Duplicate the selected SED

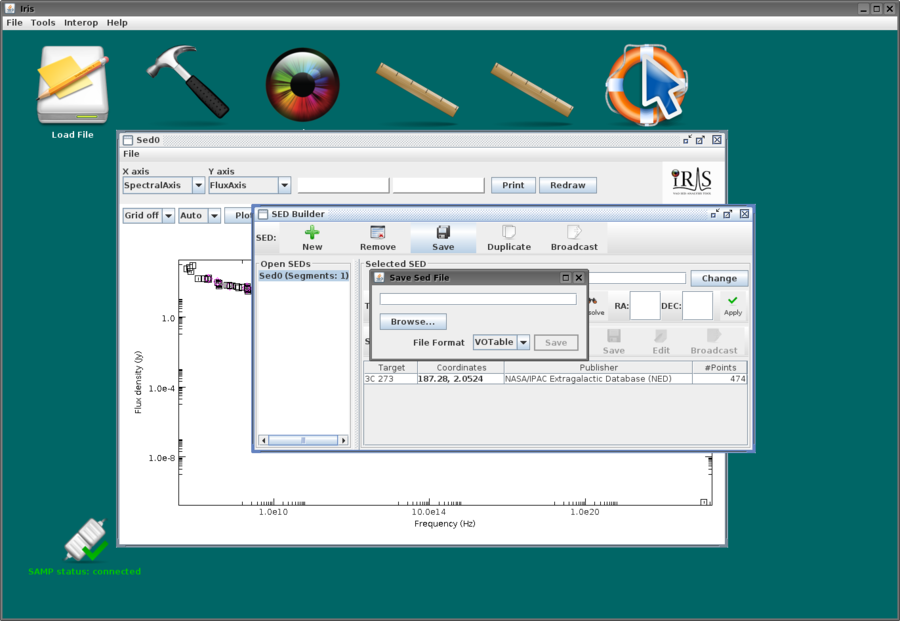509,238
